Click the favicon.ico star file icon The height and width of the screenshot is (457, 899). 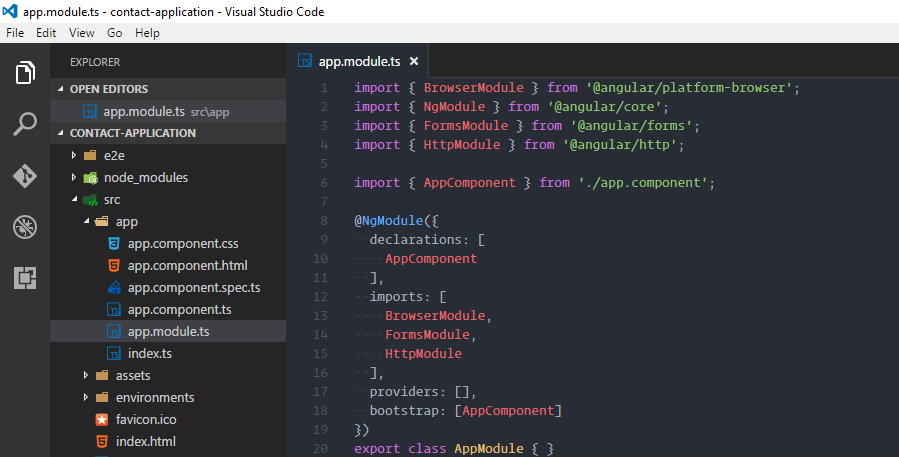(x=101, y=419)
